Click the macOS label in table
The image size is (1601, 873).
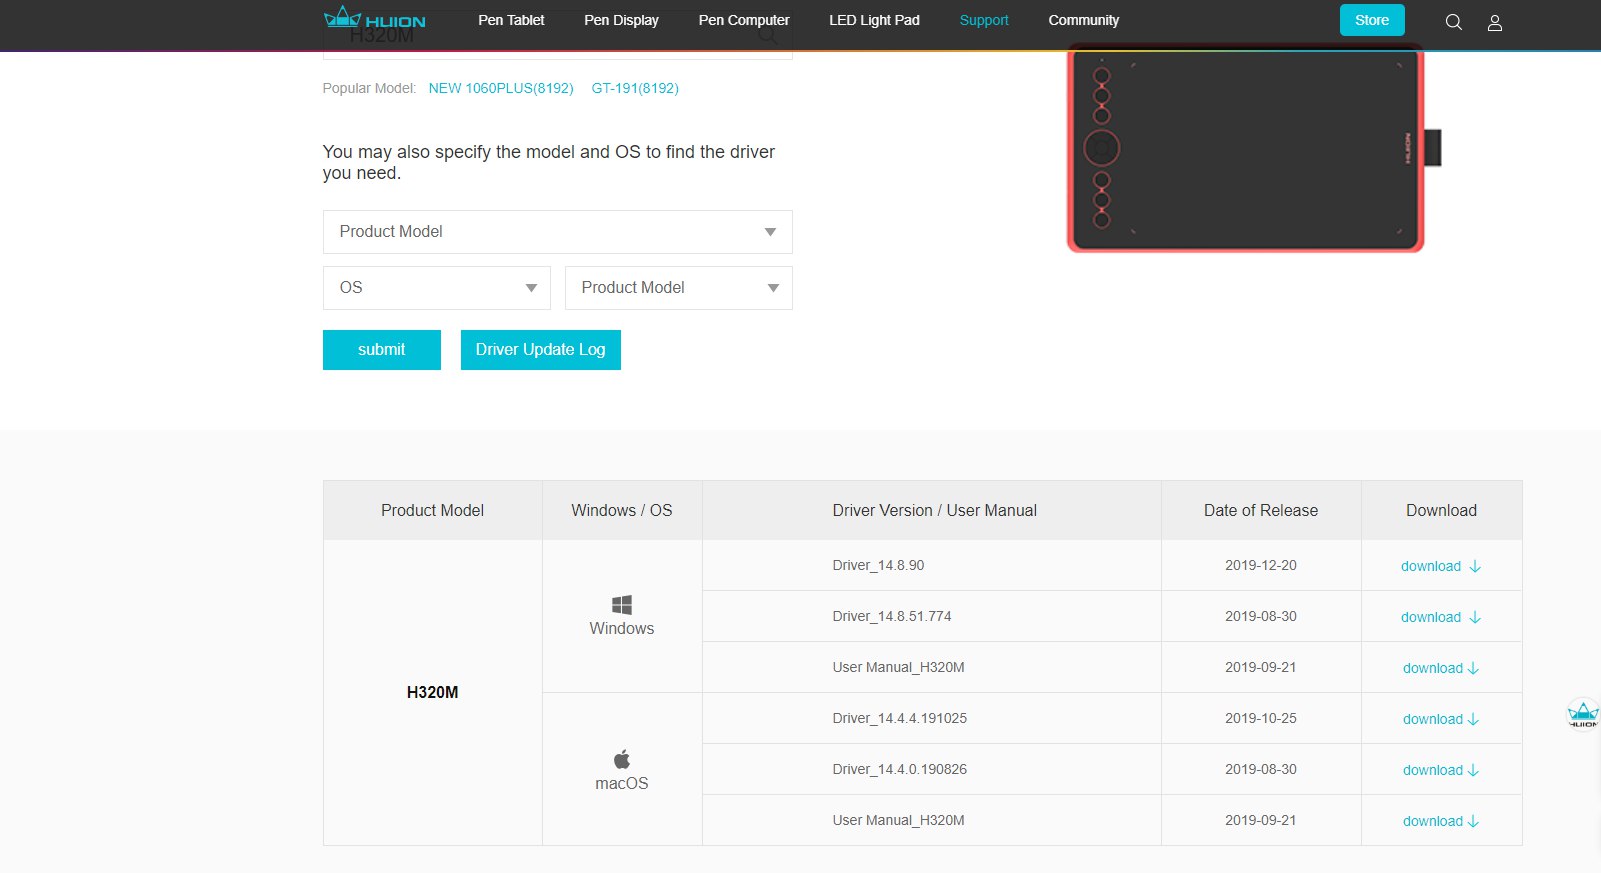622,783
